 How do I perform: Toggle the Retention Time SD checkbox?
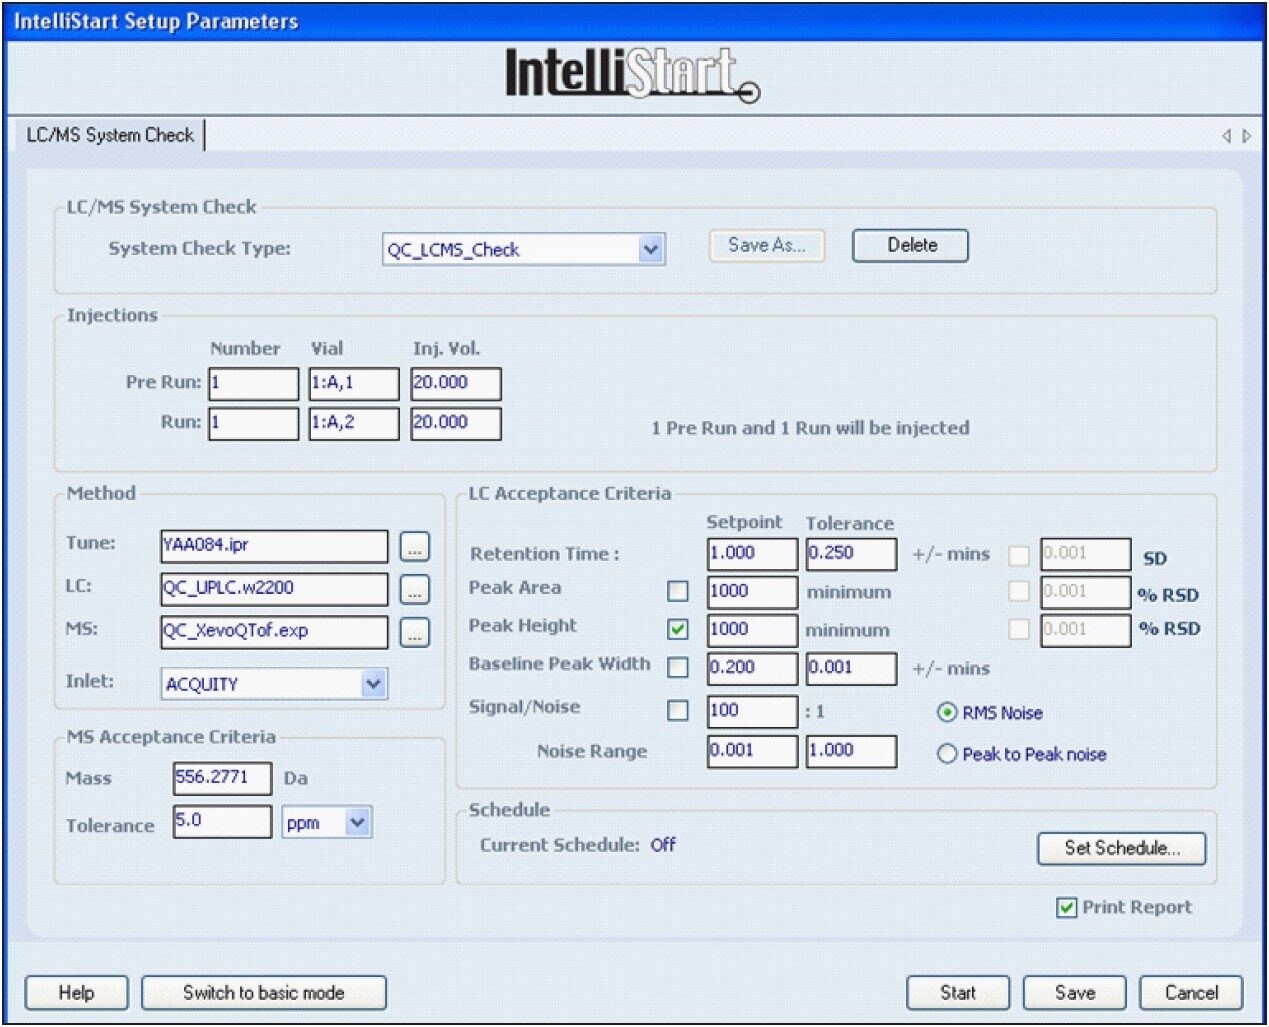(x=1019, y=556)
